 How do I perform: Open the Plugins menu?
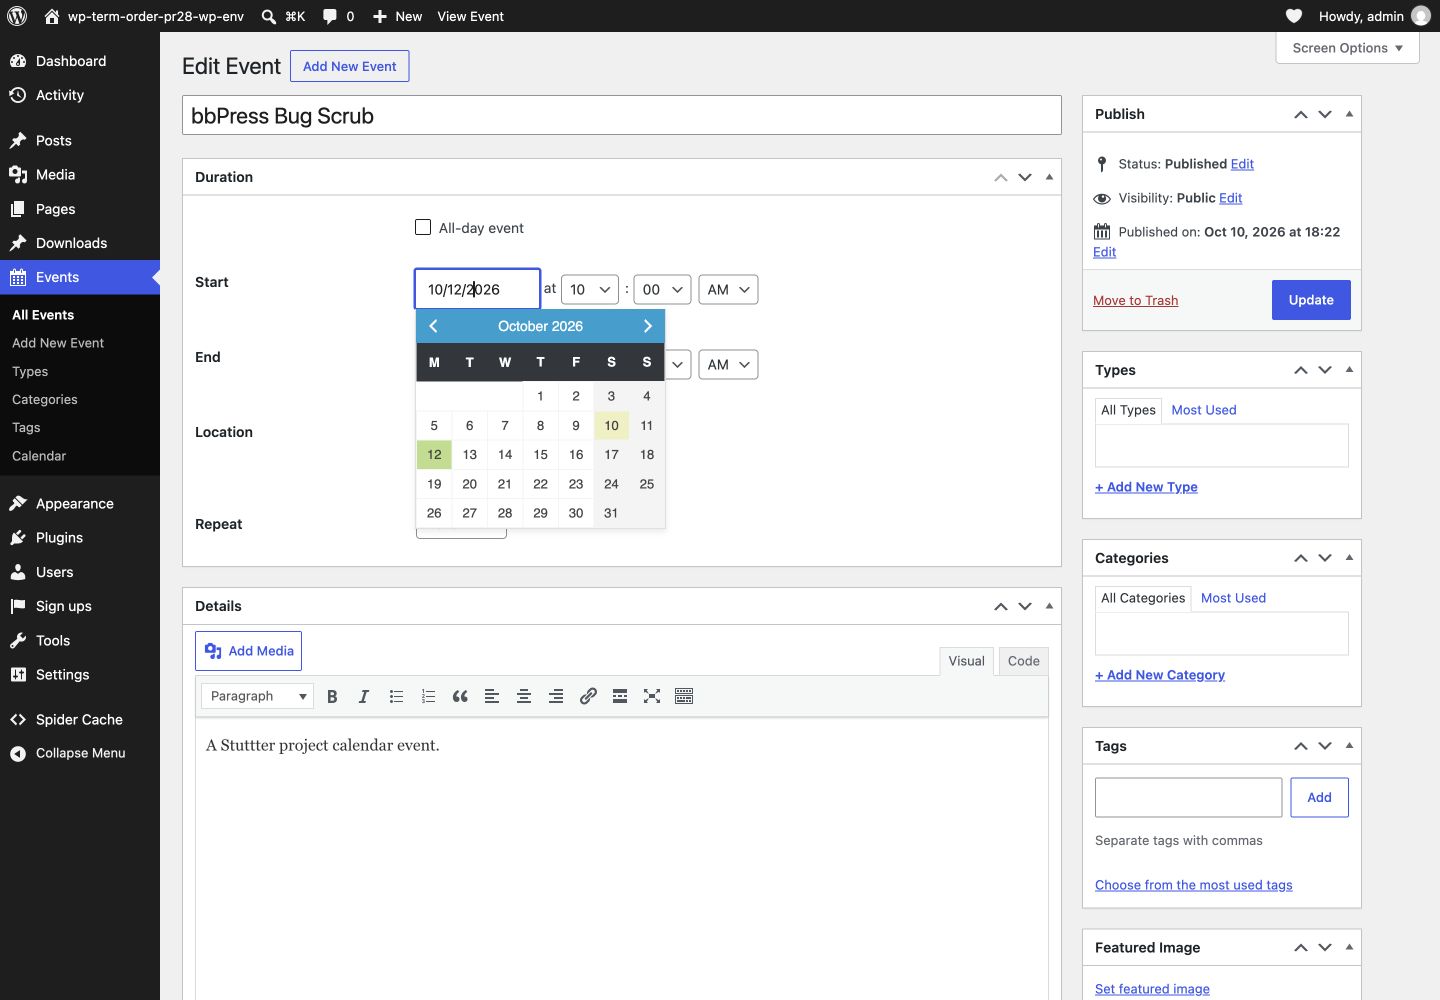coord(80,538)
